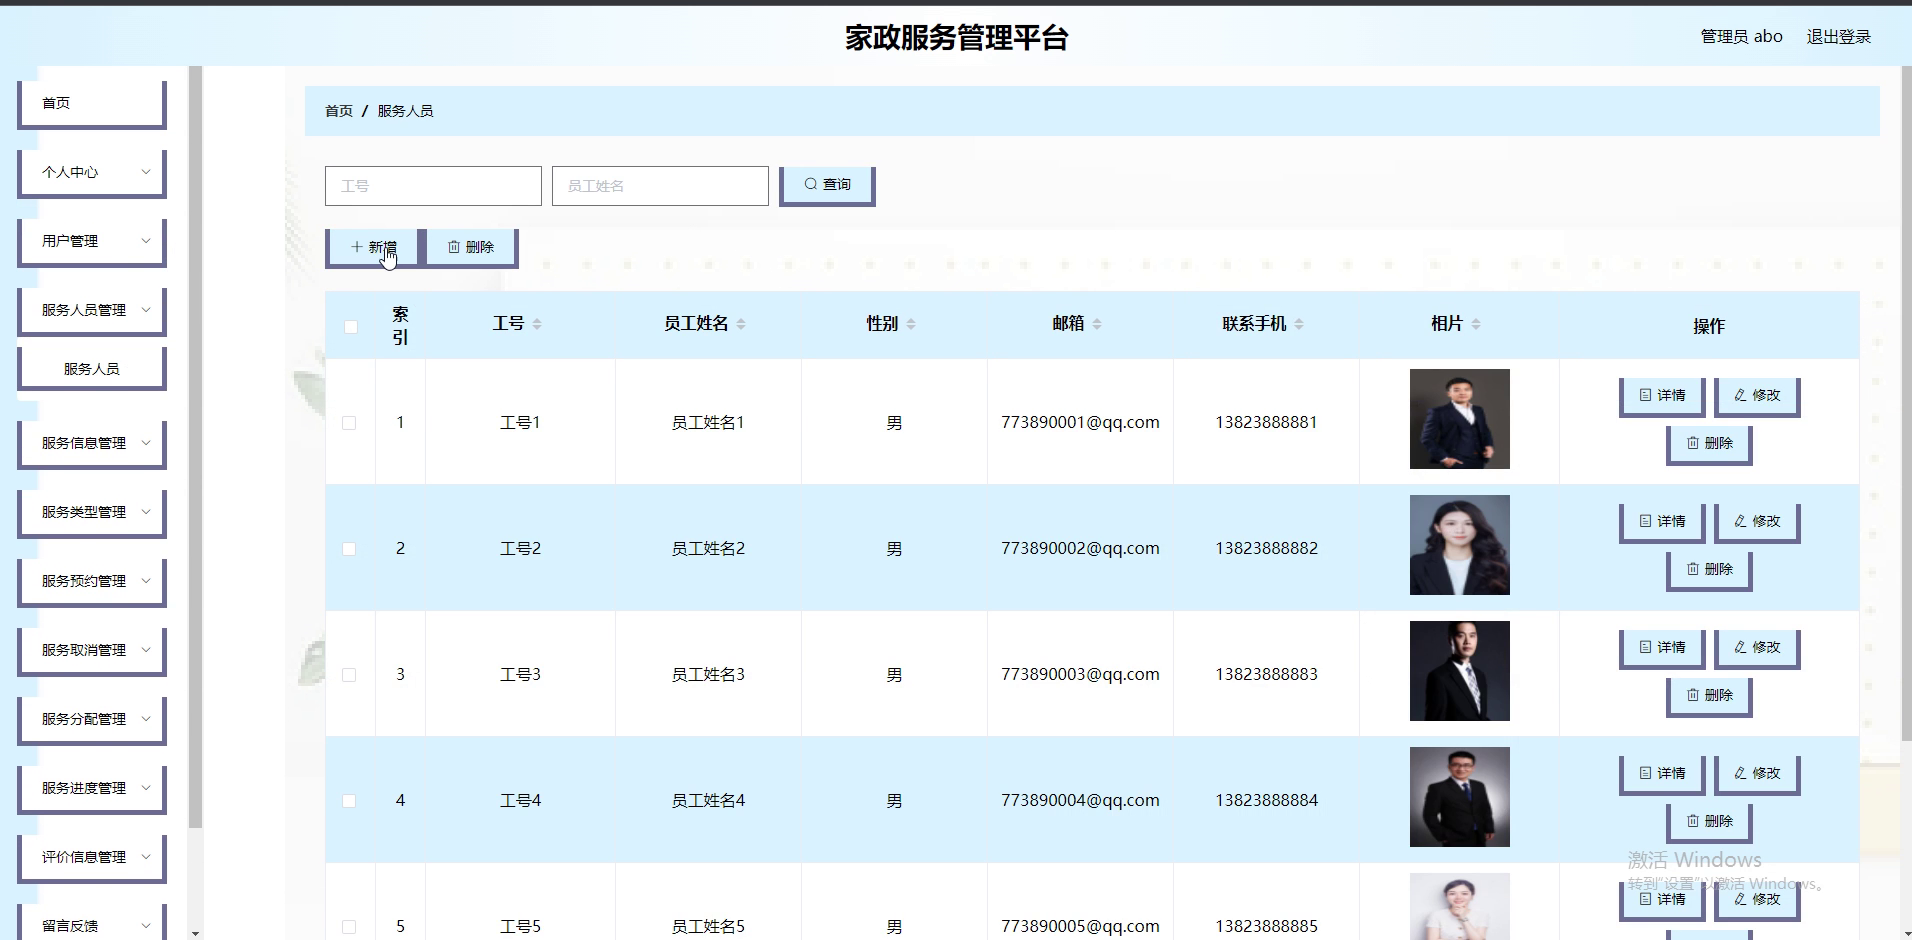Click the sidebar scroll-down arrow
This screenshot has width=1912, height=940.
tap(195, 933)
